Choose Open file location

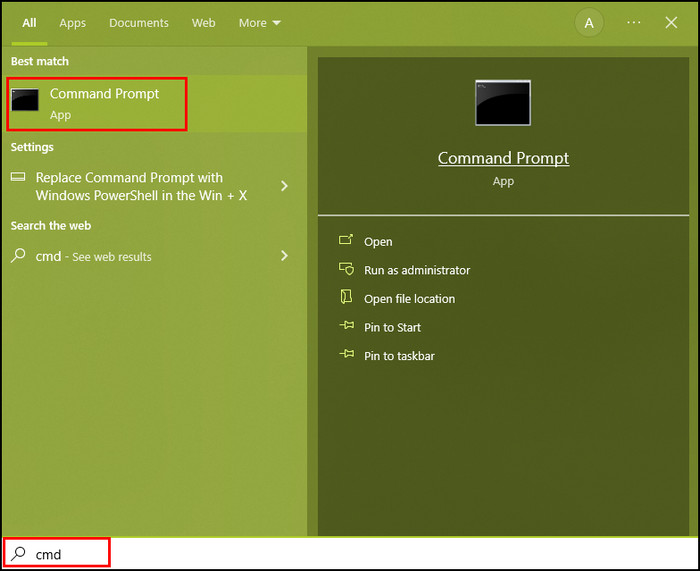409,299
